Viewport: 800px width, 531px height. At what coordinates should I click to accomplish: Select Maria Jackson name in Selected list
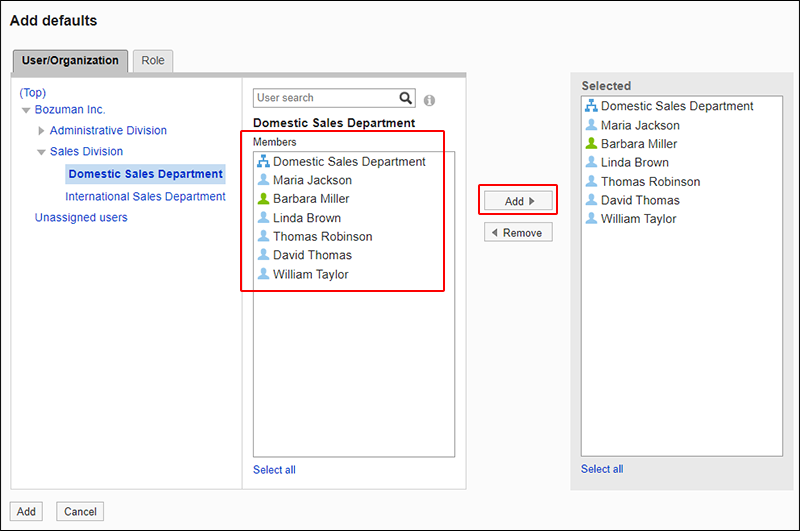tap(640, 125)
